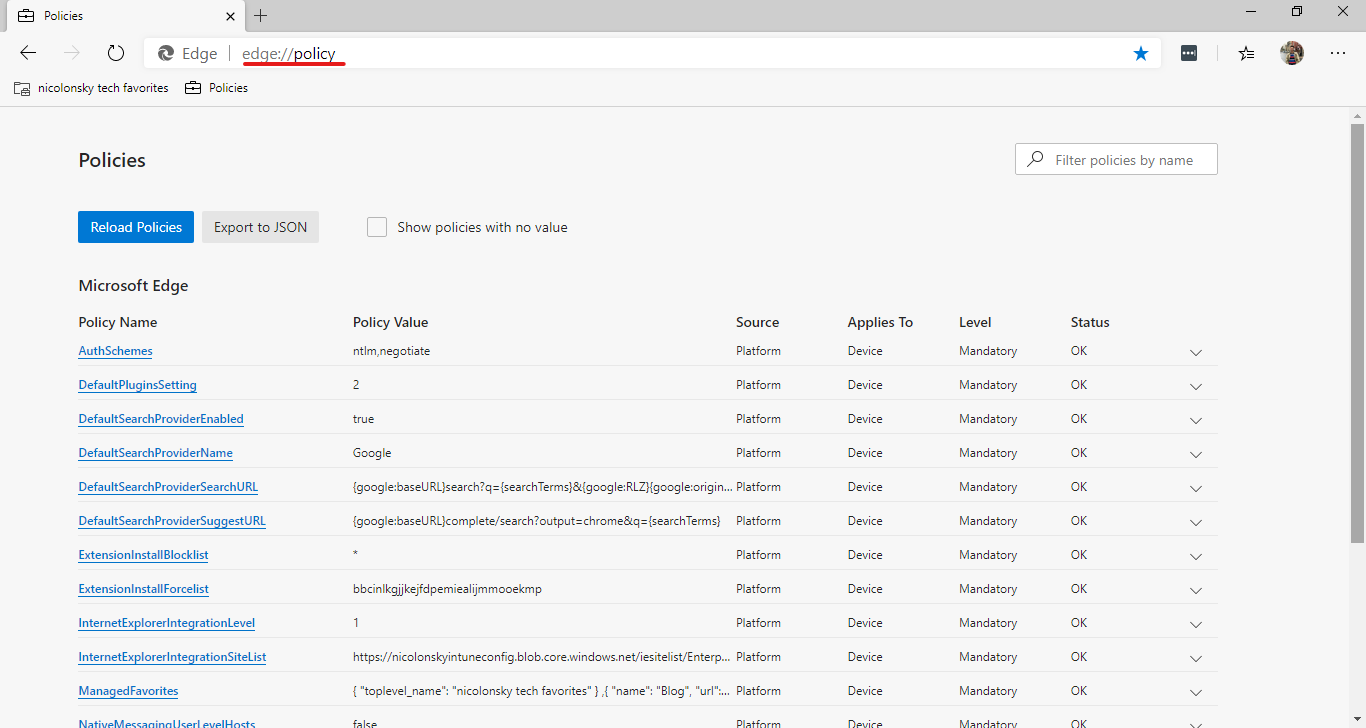Viewport: 1366px width, 728px height.
Task: Open the extension icon beside address bar
Action: (1189, 54)
